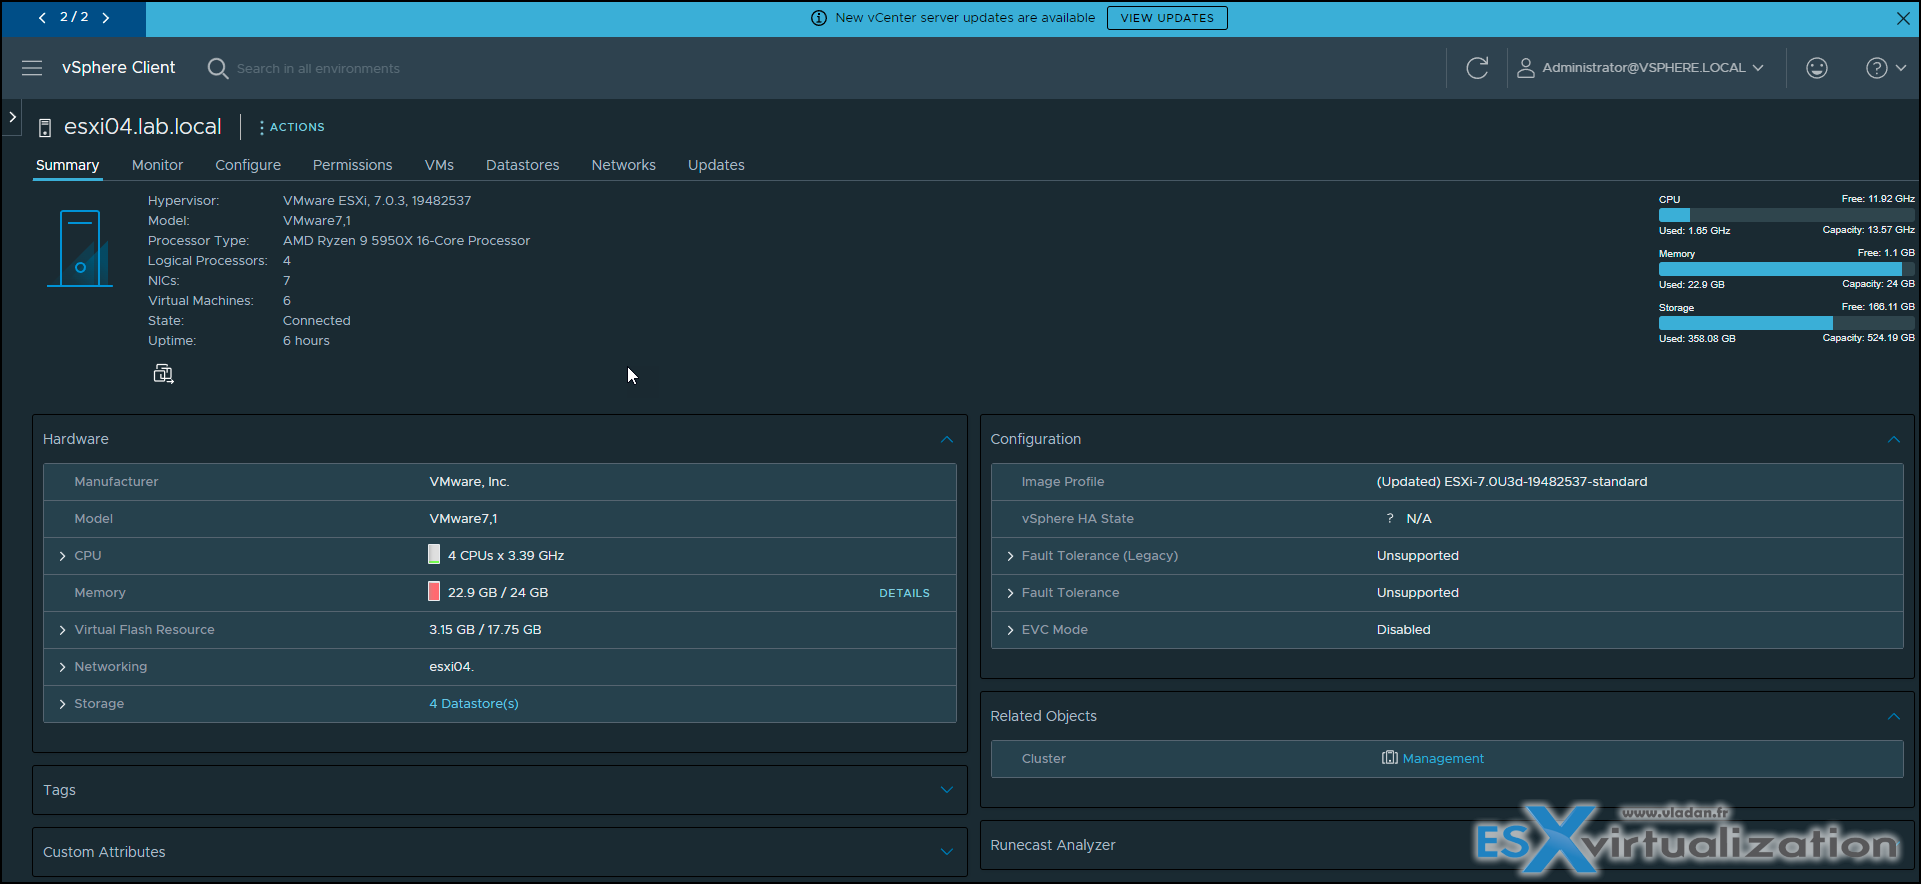Screen dimensions: 1921x884
Task: Switch to the Monitor tab
Action: (x=157, y=165)
